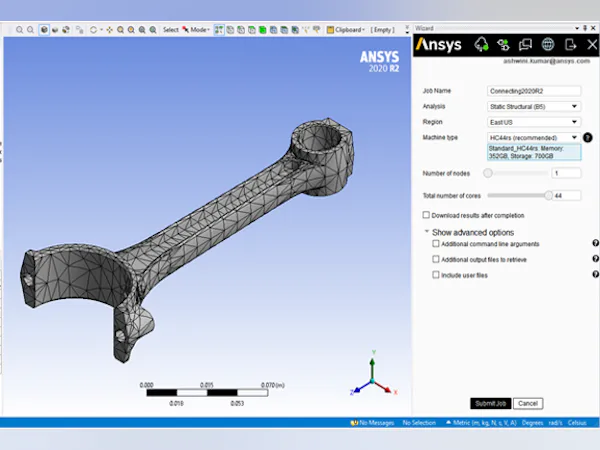Image resolution: width=600 pixels, height=450 pixels.
Task: Open the chat feedback icon in Ansys bar
Action: 525,45
